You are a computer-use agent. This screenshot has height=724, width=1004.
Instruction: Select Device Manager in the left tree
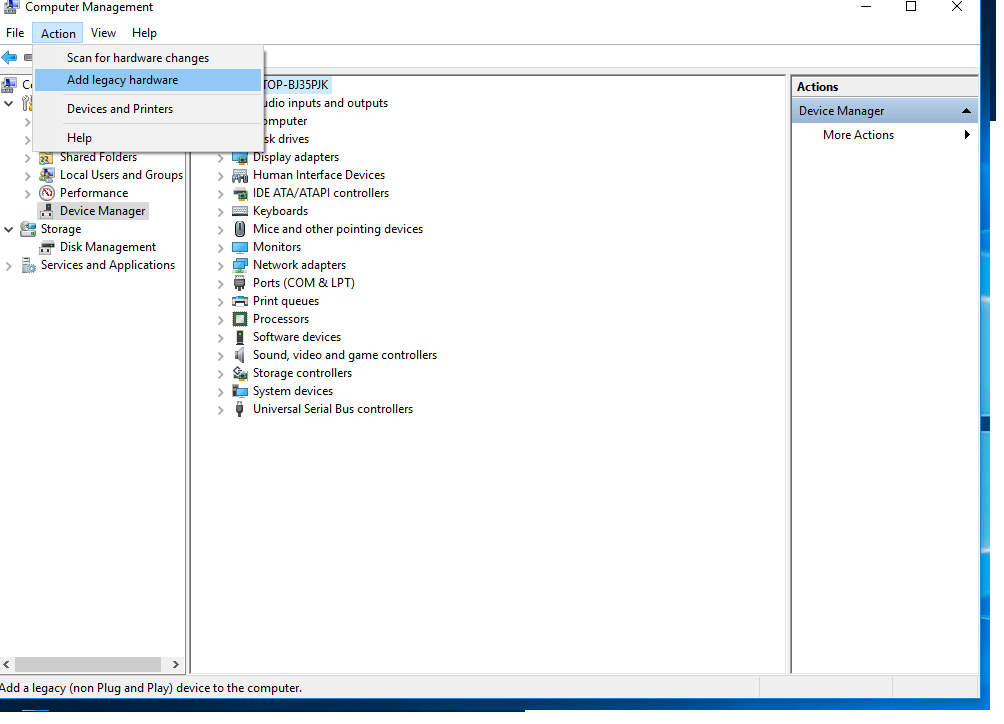[x=102, y=211]
